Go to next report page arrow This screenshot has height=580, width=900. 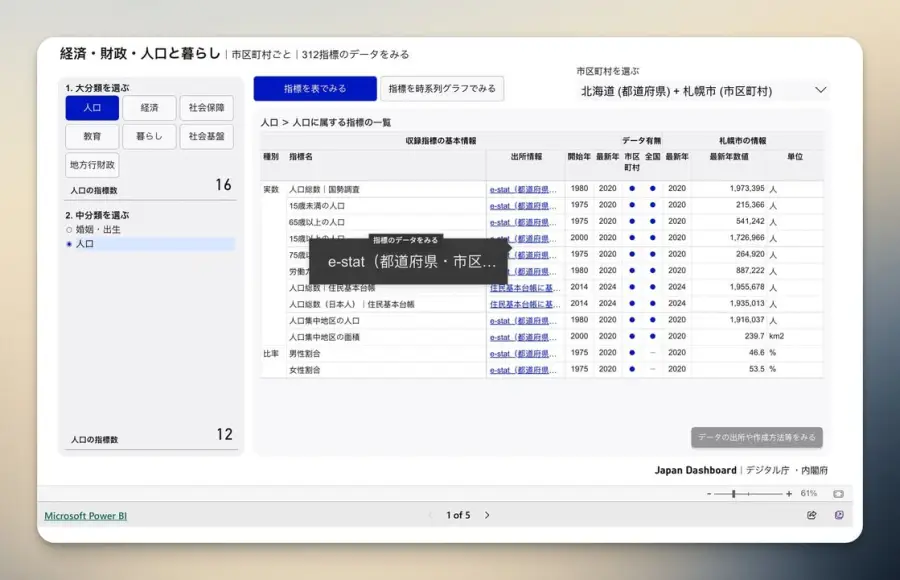coord(487,515)
